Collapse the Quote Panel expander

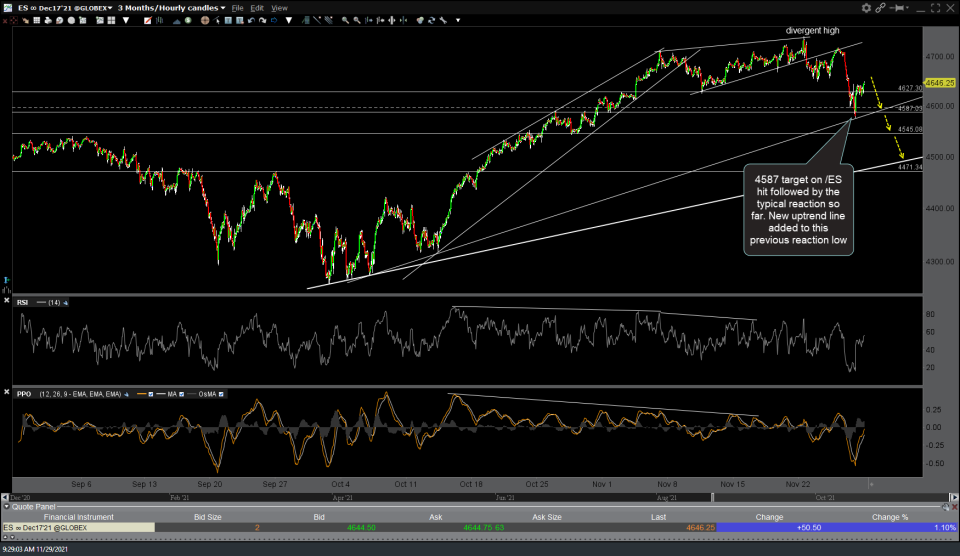pyautogui.click(x=7, y=507)
